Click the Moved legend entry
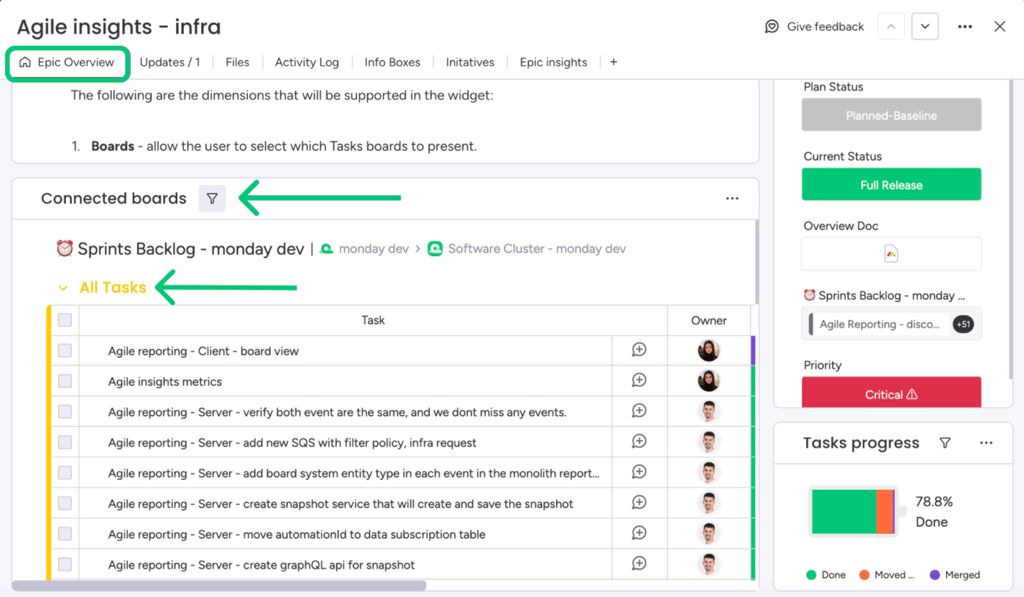This screenshot has height=597, width=1024. [886, 575]
